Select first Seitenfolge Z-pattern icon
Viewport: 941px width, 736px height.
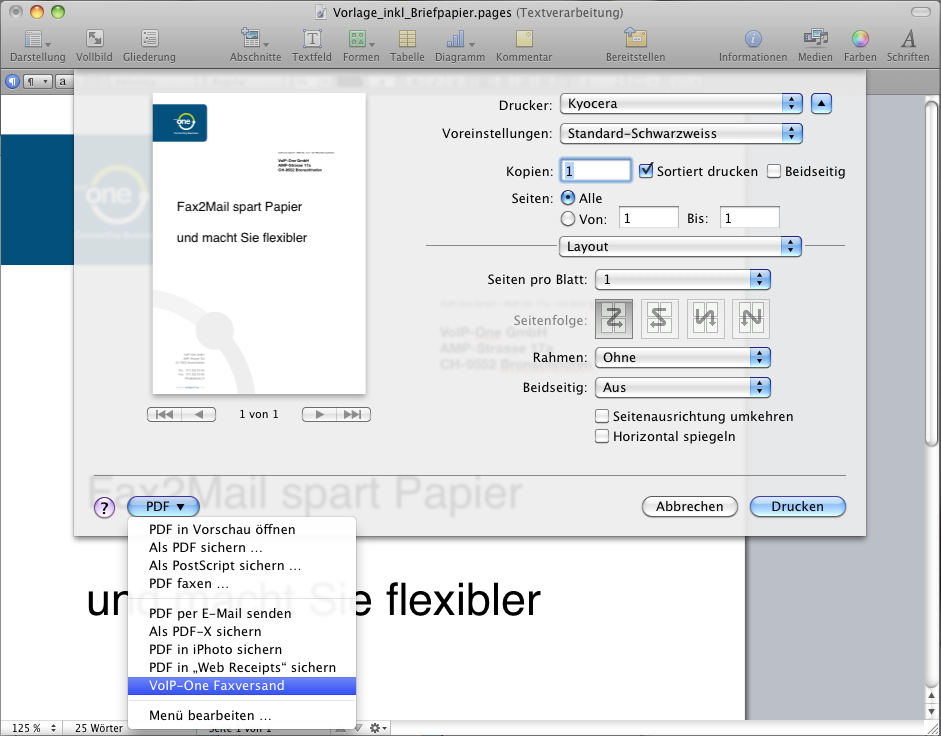[x=613, y=319]
